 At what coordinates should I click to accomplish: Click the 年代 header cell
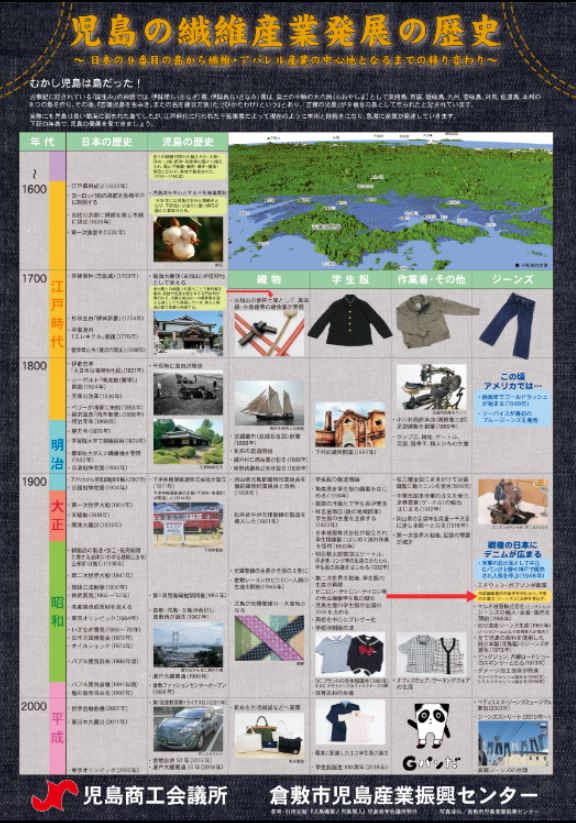(x=43, y=142)
